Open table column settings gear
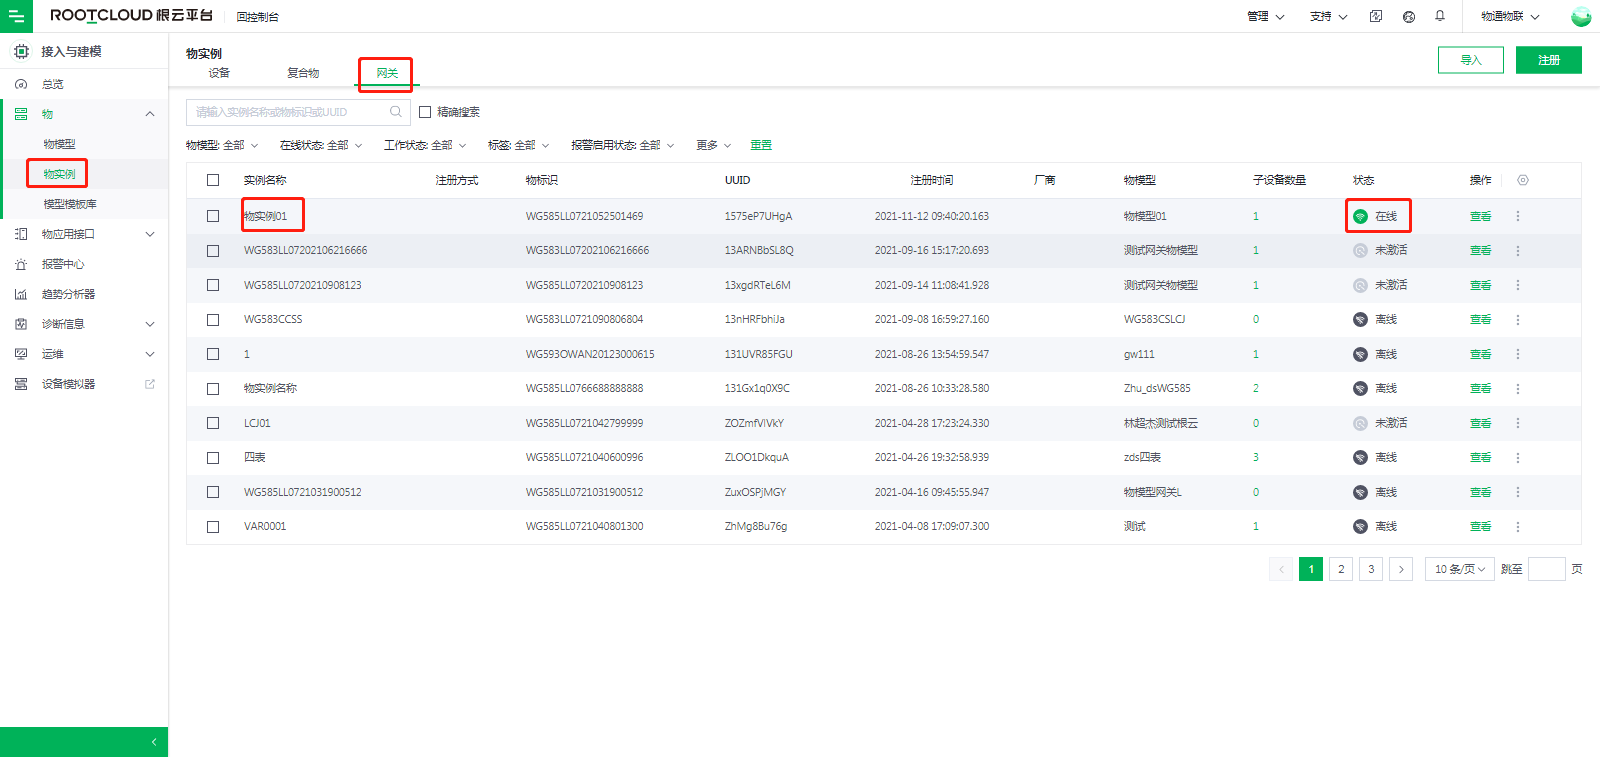The image size is (1600, 757). pos(1523,180)
